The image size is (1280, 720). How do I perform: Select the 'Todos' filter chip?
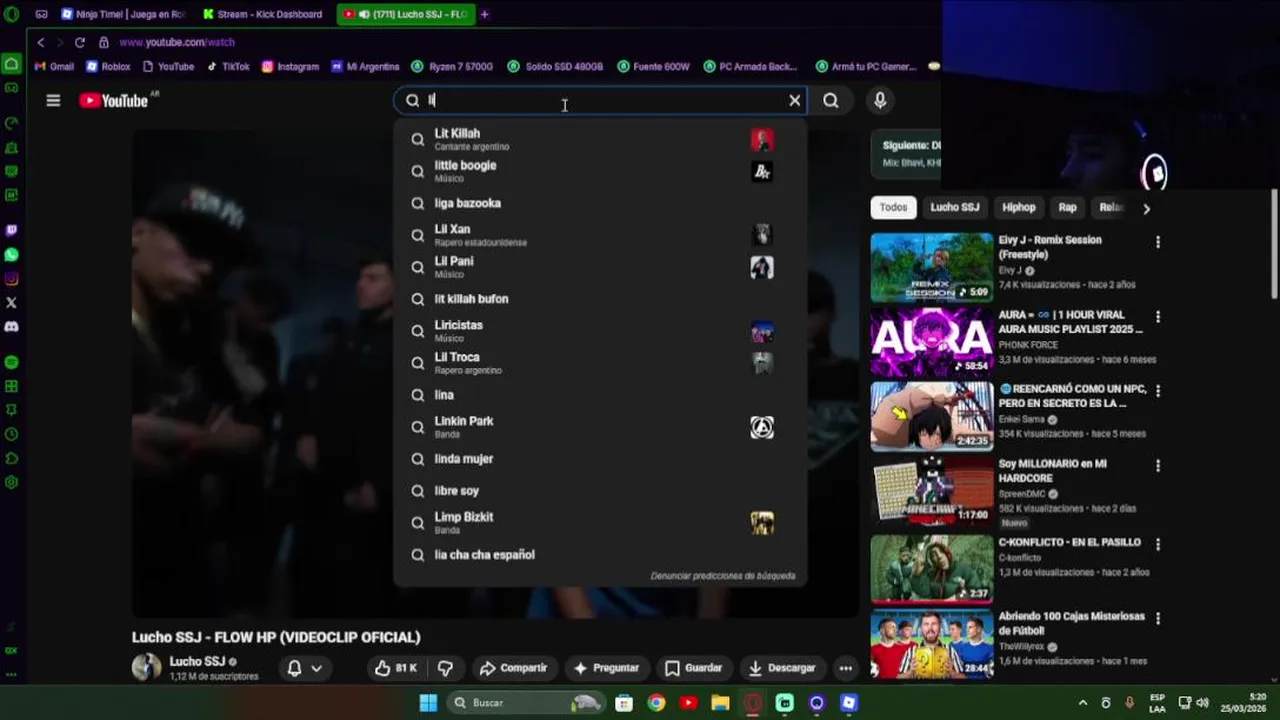[x=893, y=207]
